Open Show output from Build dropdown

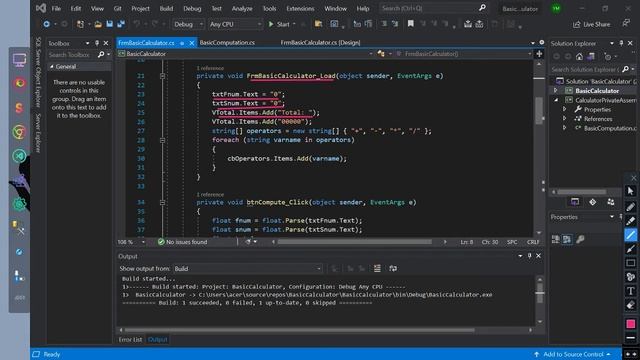[247, 269]
